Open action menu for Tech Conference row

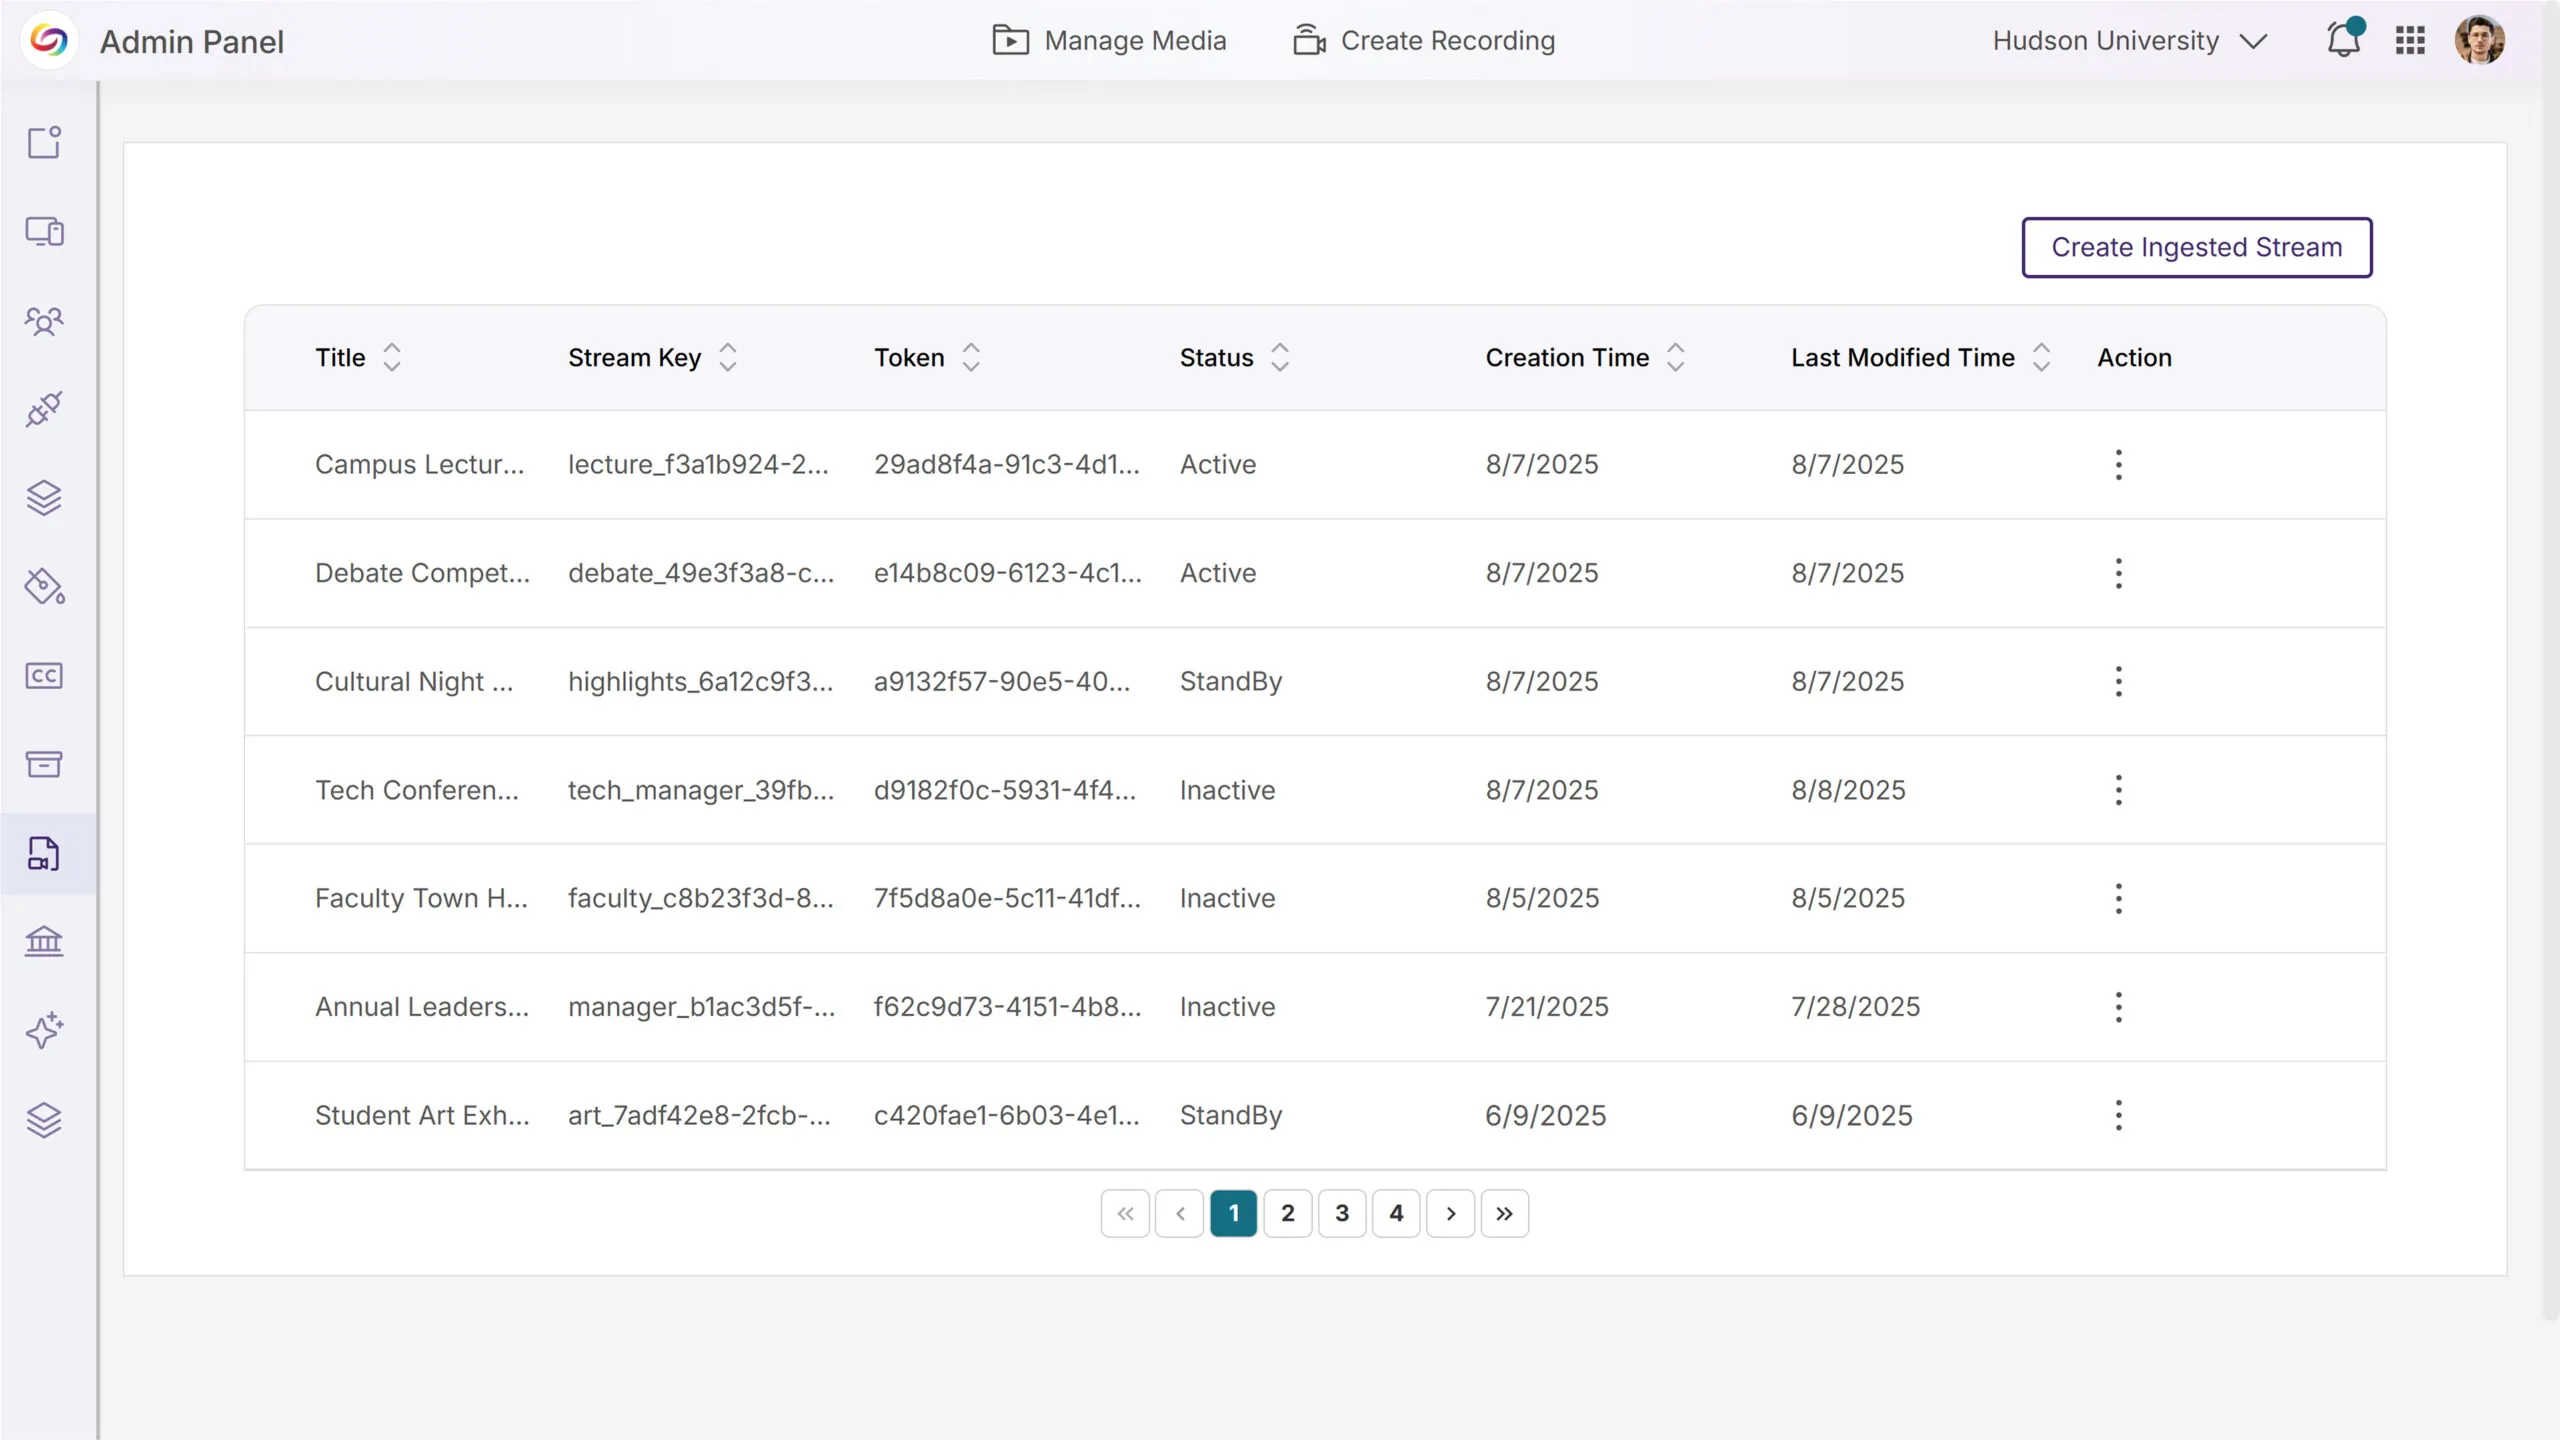click(x=2118, y=790)
